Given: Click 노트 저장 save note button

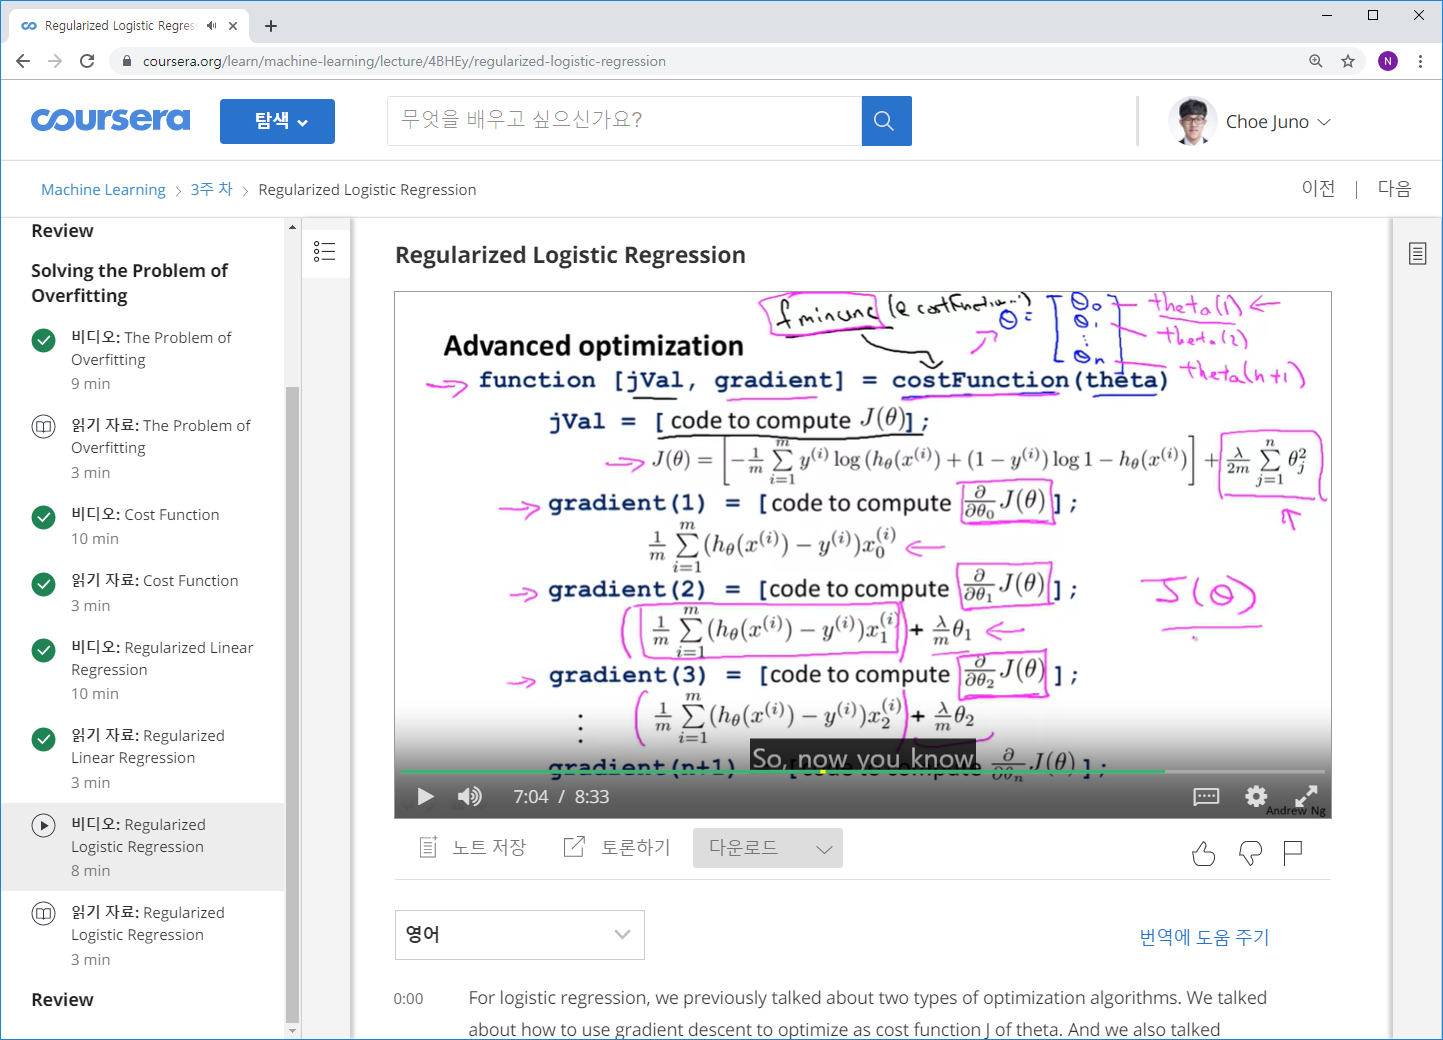Looking at the screenshot, I should click(473, 847).
